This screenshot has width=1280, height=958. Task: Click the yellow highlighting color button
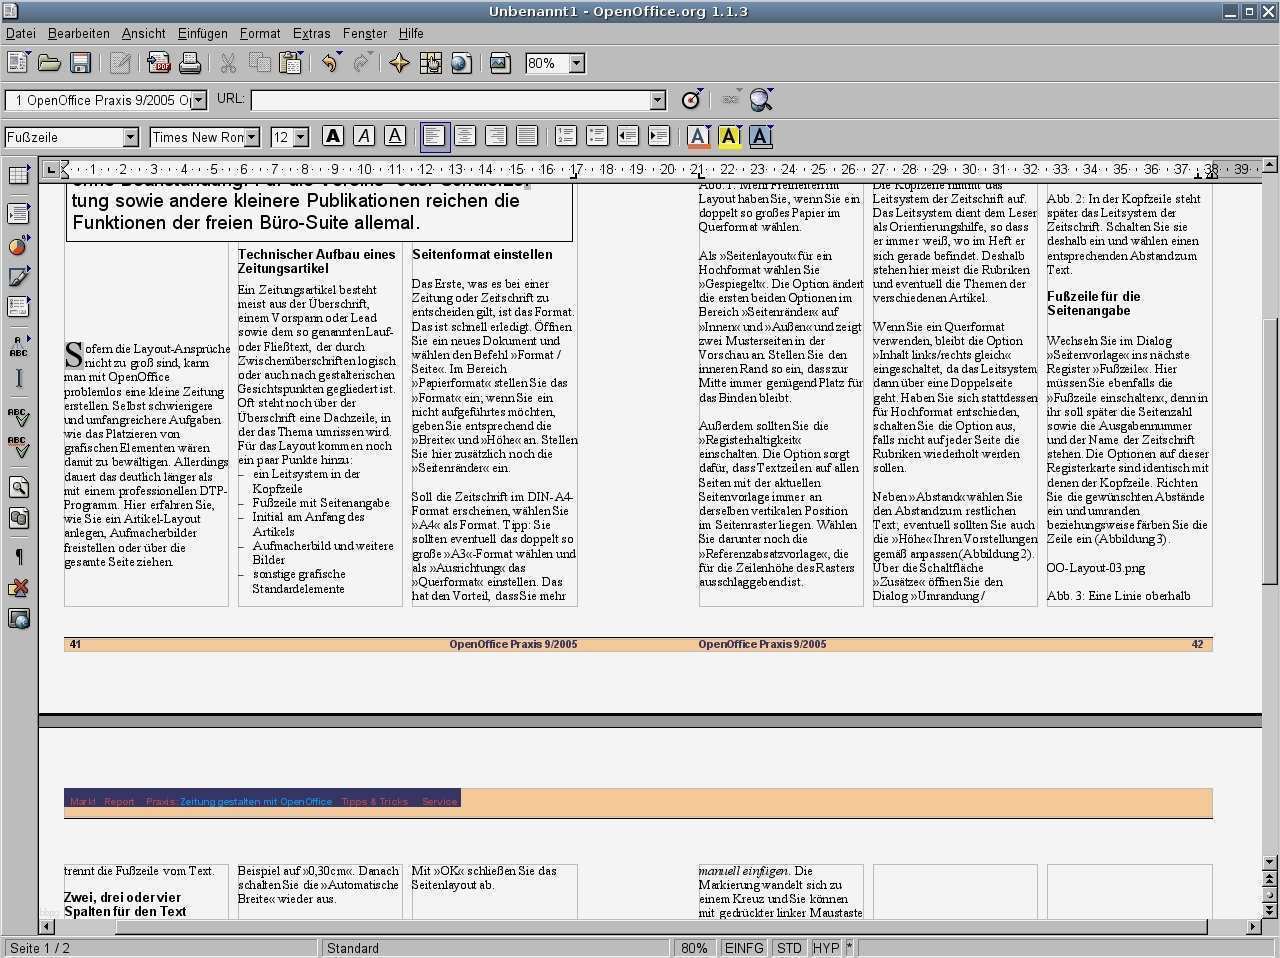(729, 137)
